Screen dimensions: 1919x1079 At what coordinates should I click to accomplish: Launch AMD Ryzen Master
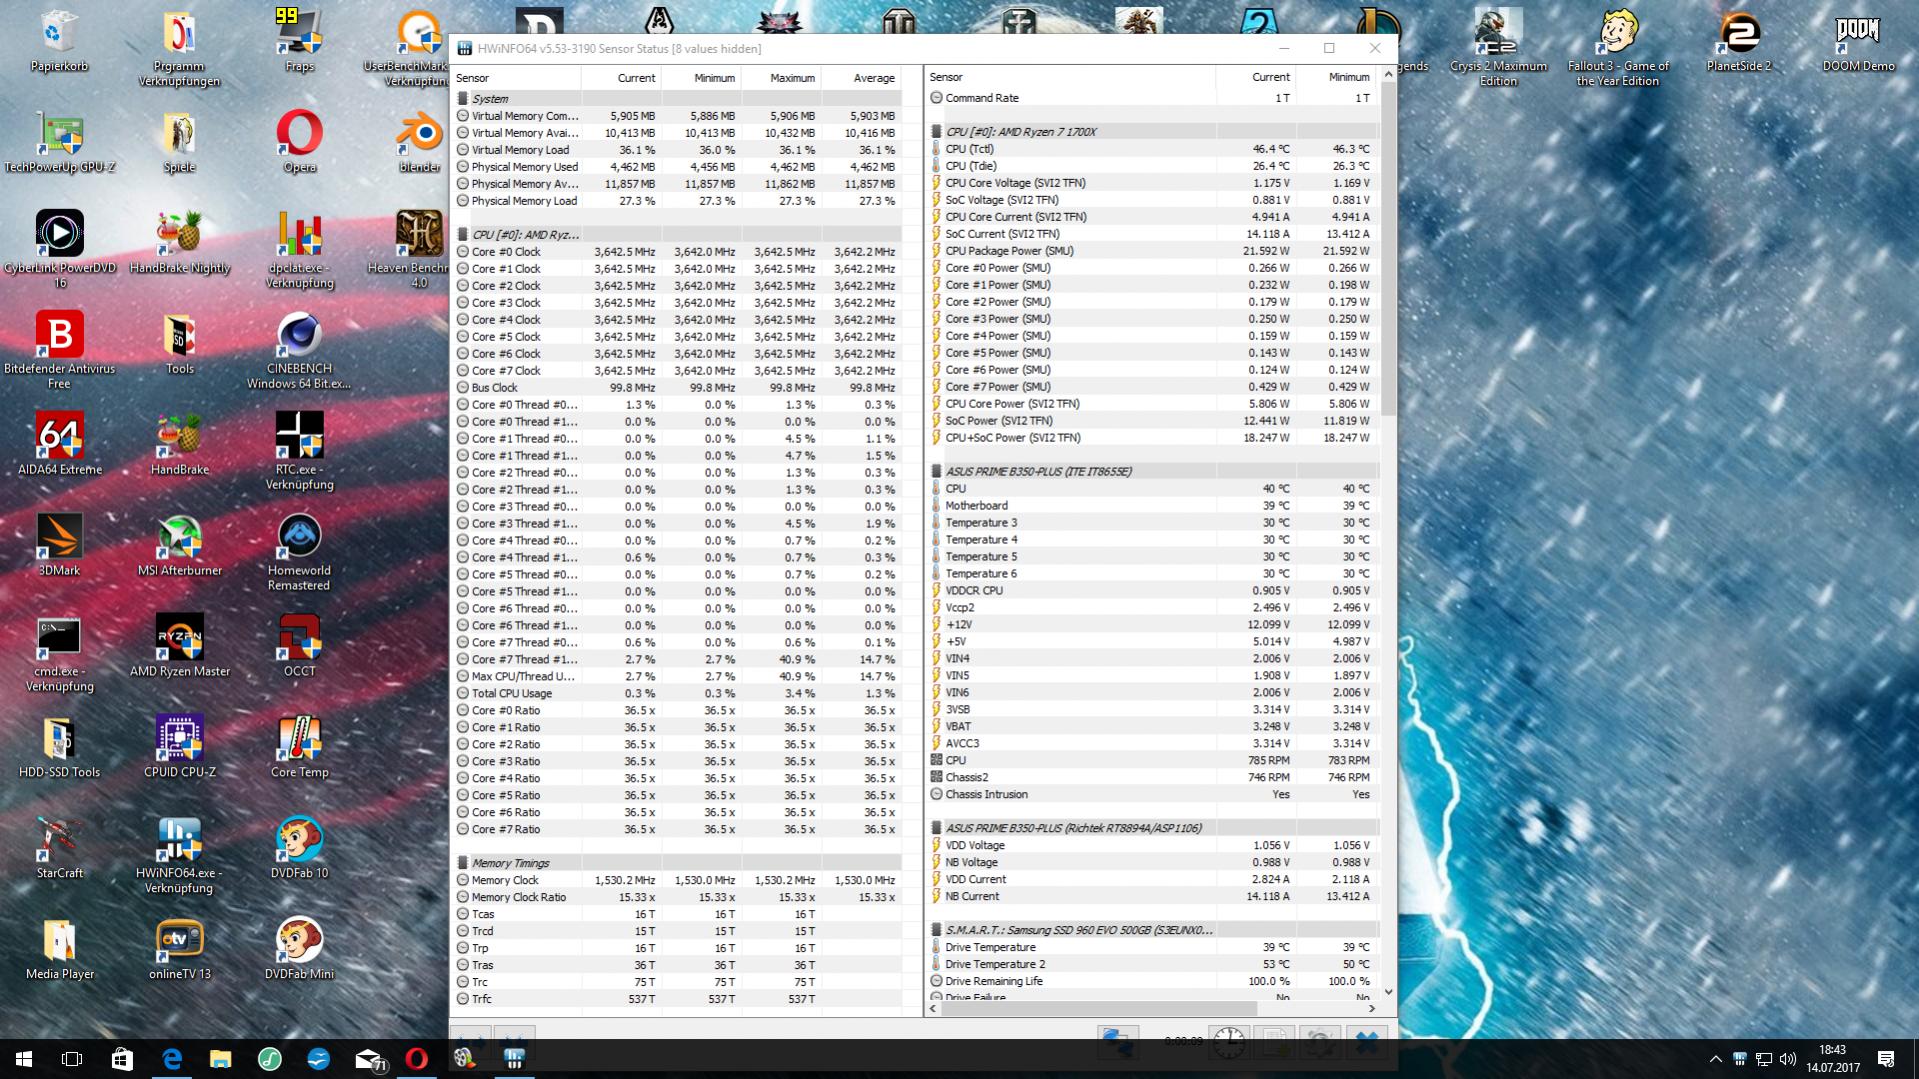[x=179, y=646]
